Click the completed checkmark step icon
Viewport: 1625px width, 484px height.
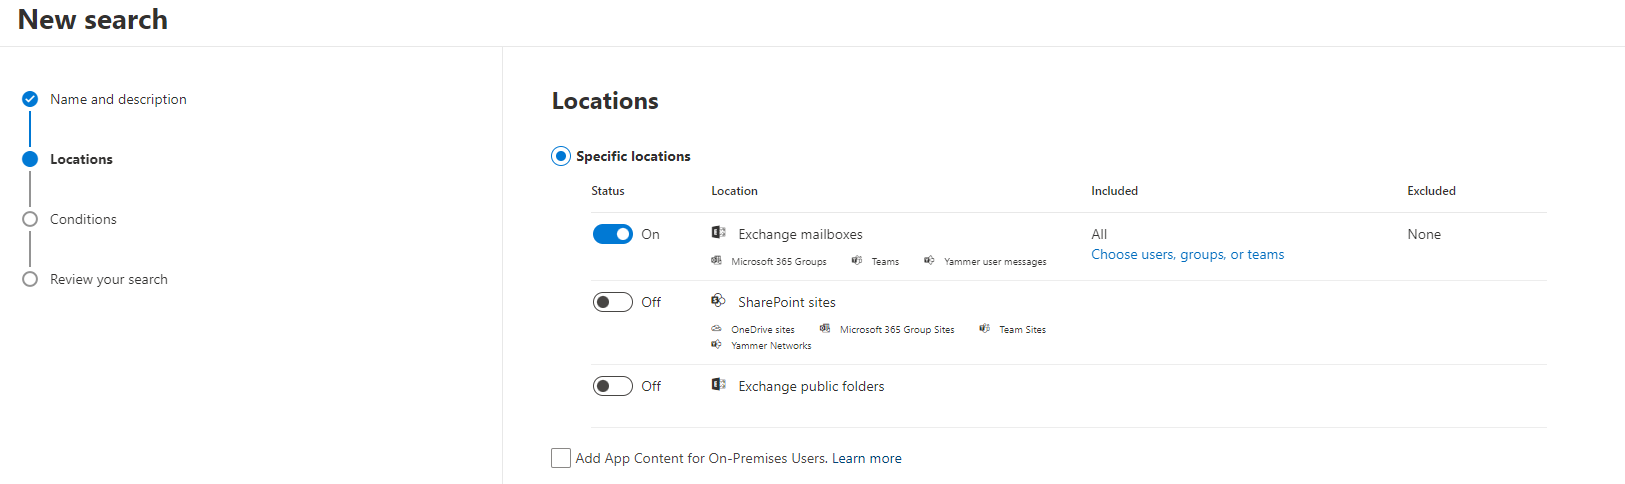[x=30, y=99]
